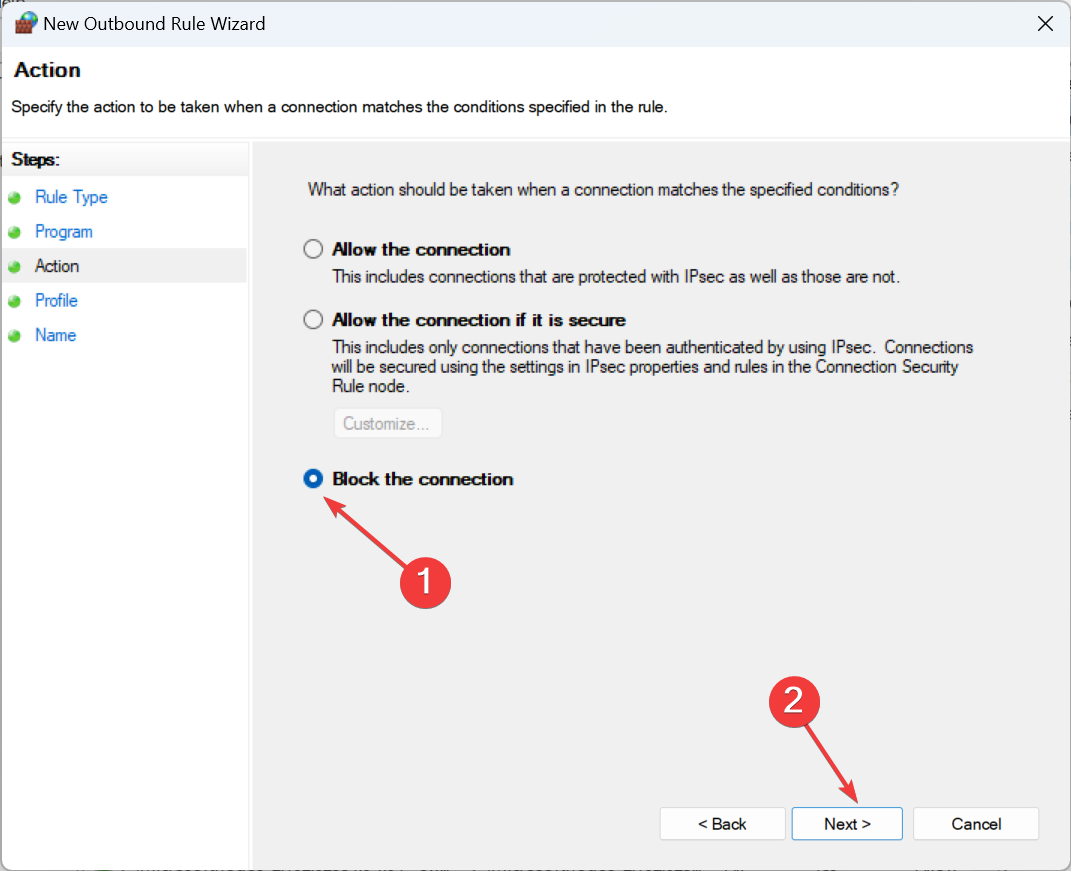Navigate to the Name step
The image size is (1071, 871).
point(55,335)
